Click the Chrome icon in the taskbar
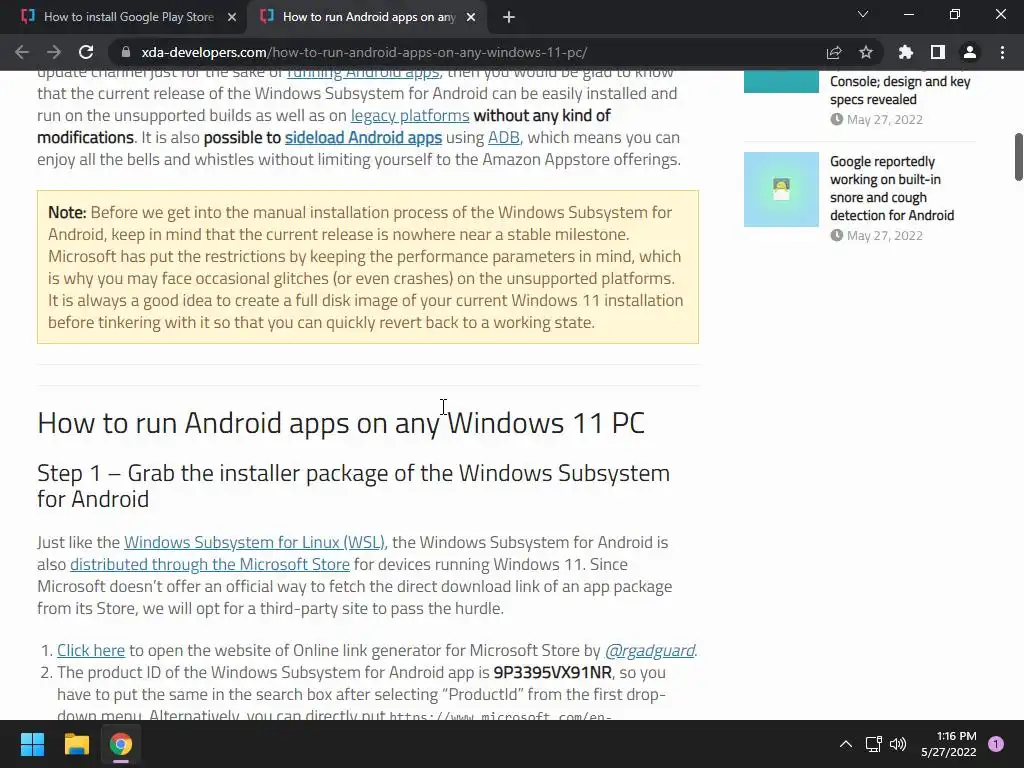Viewport: 1024px width, 768px height. pyautogui.click(x=121, y=744)
